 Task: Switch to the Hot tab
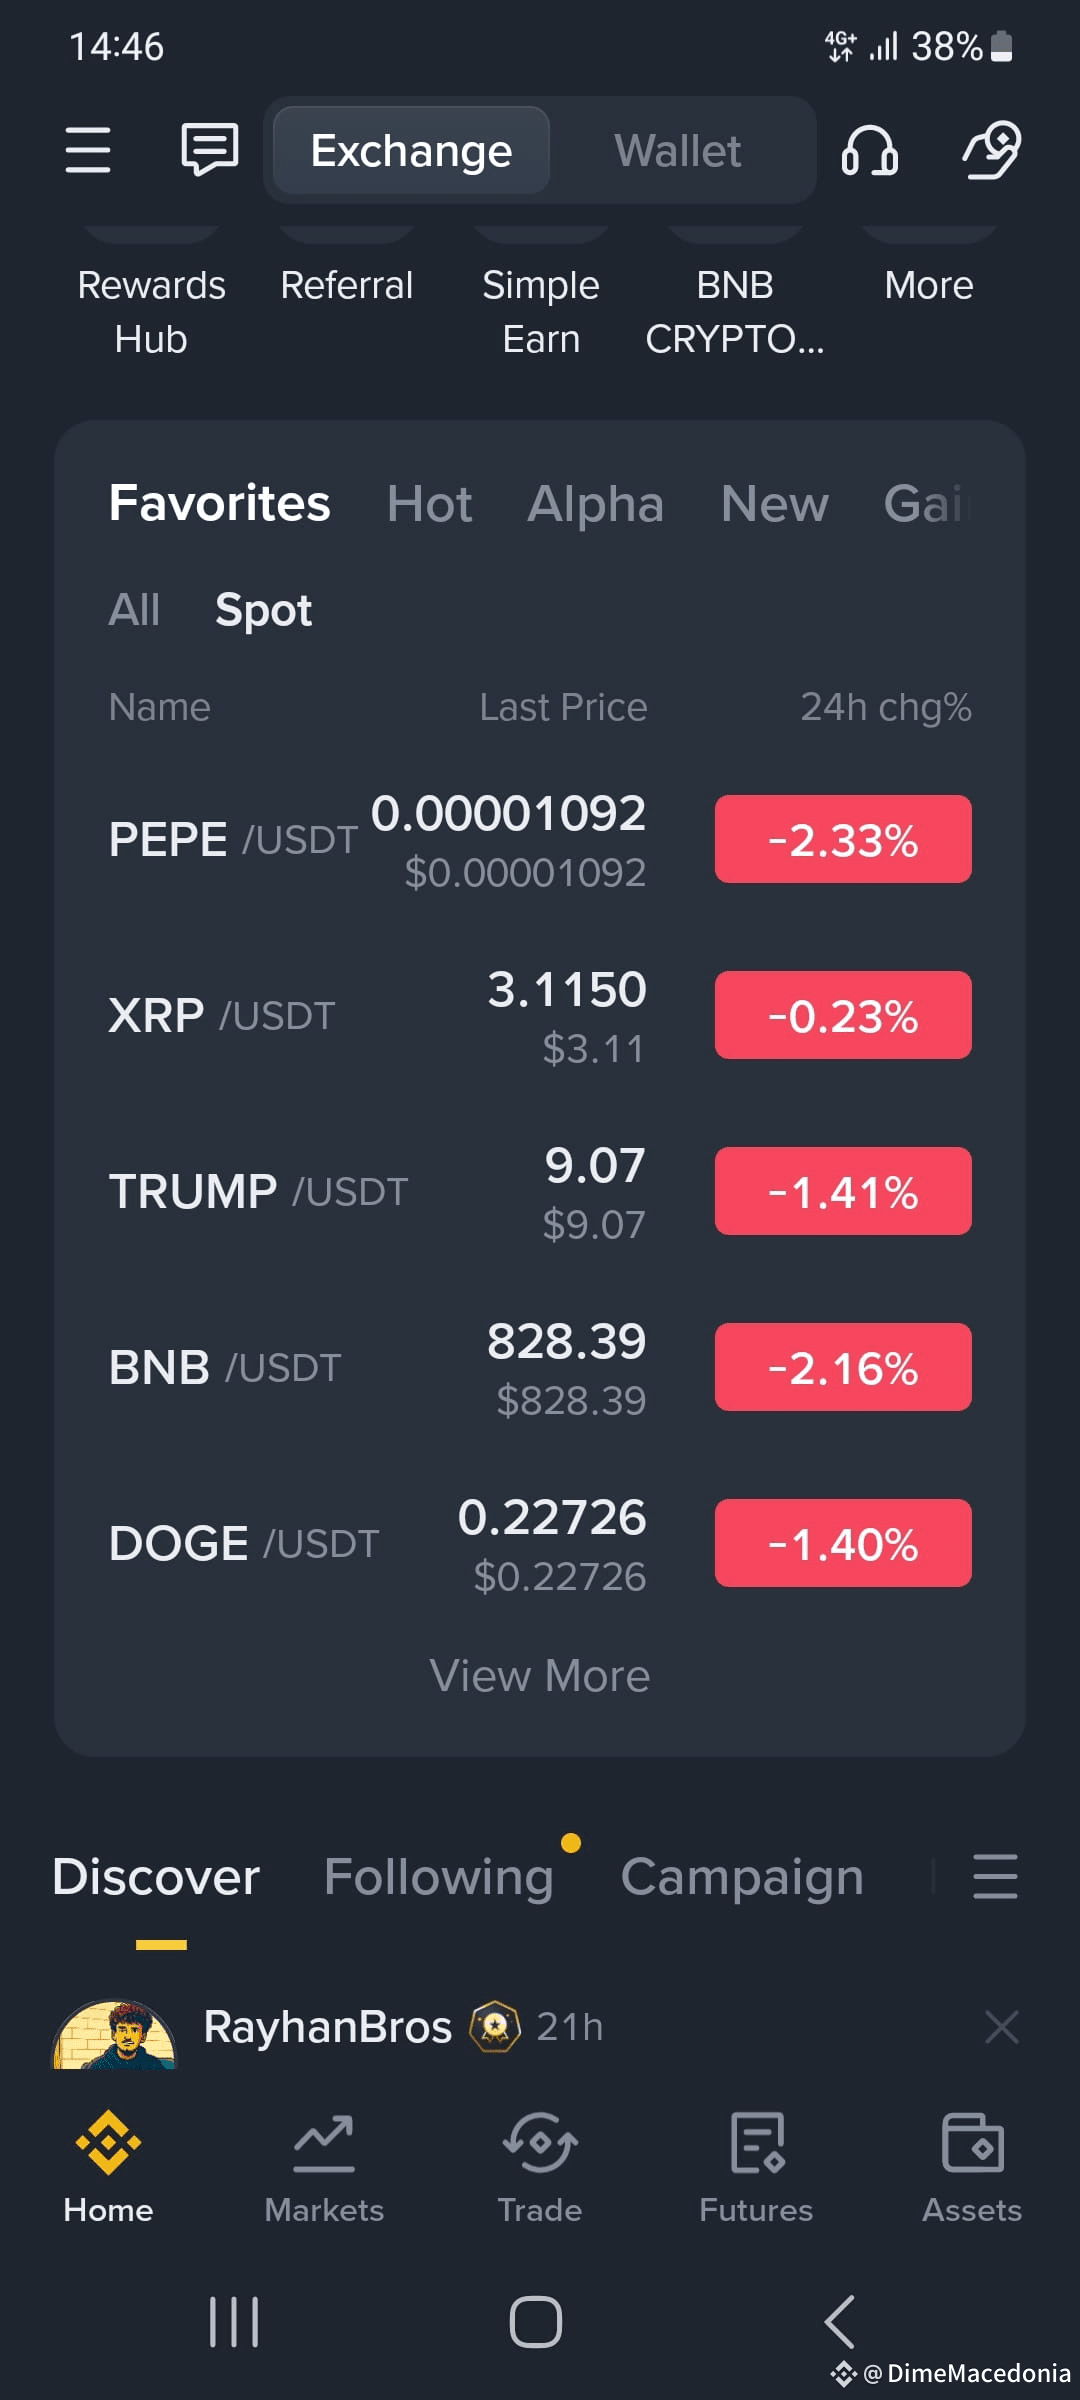pyautogui.click(x=429, y=503)
